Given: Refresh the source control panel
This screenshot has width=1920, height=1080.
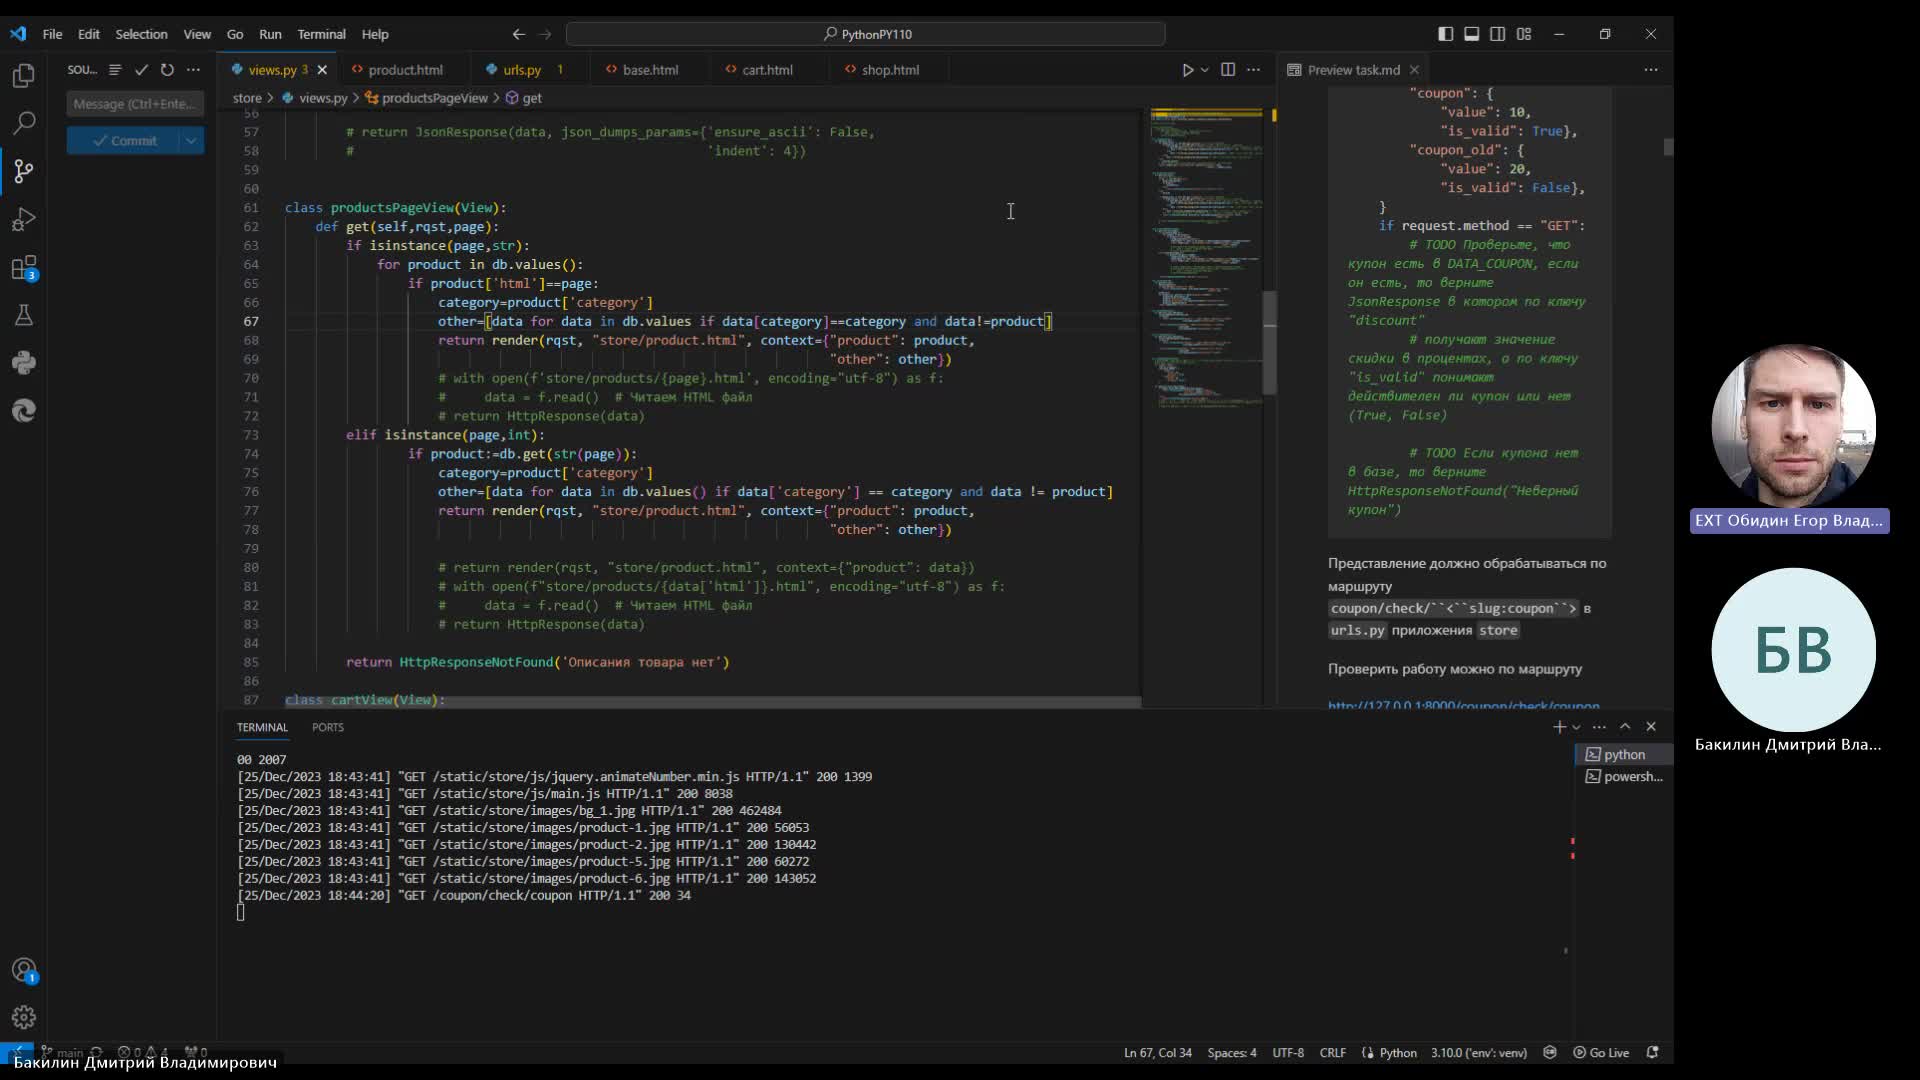Looking at the screenshot, I should pyautogui.click(x=167, y=70).
